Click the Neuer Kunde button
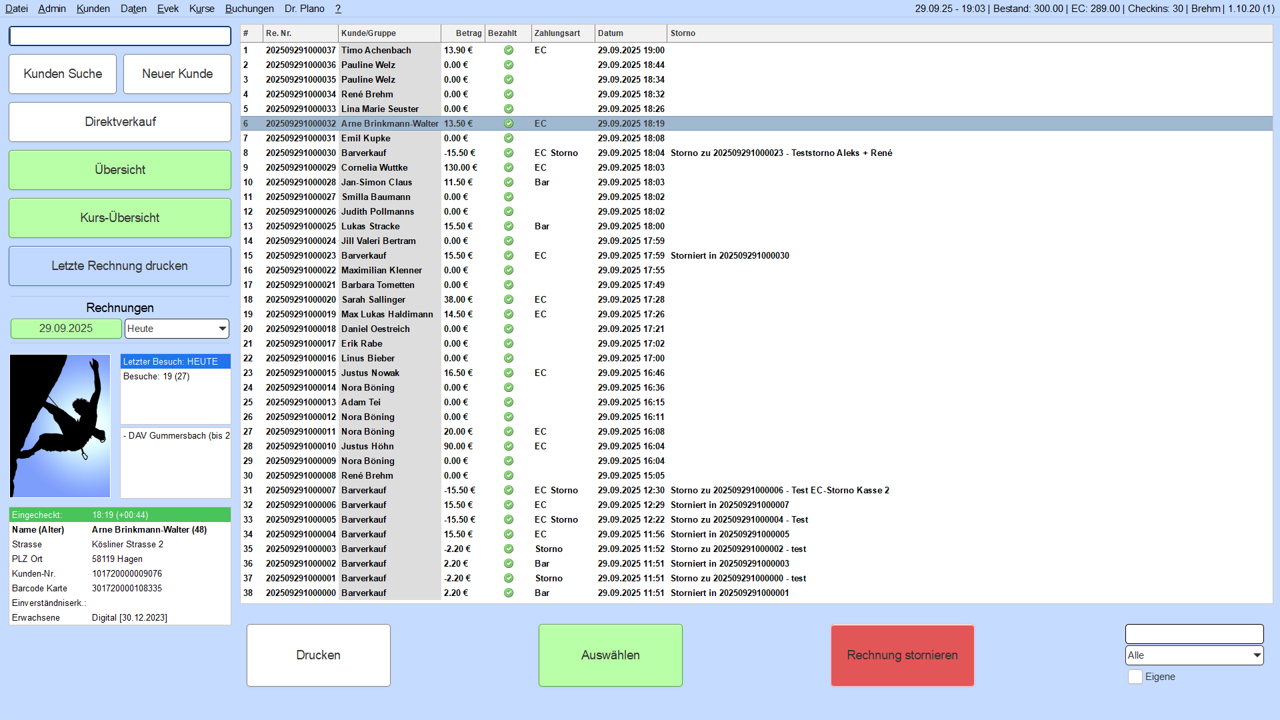 (177, 74)
